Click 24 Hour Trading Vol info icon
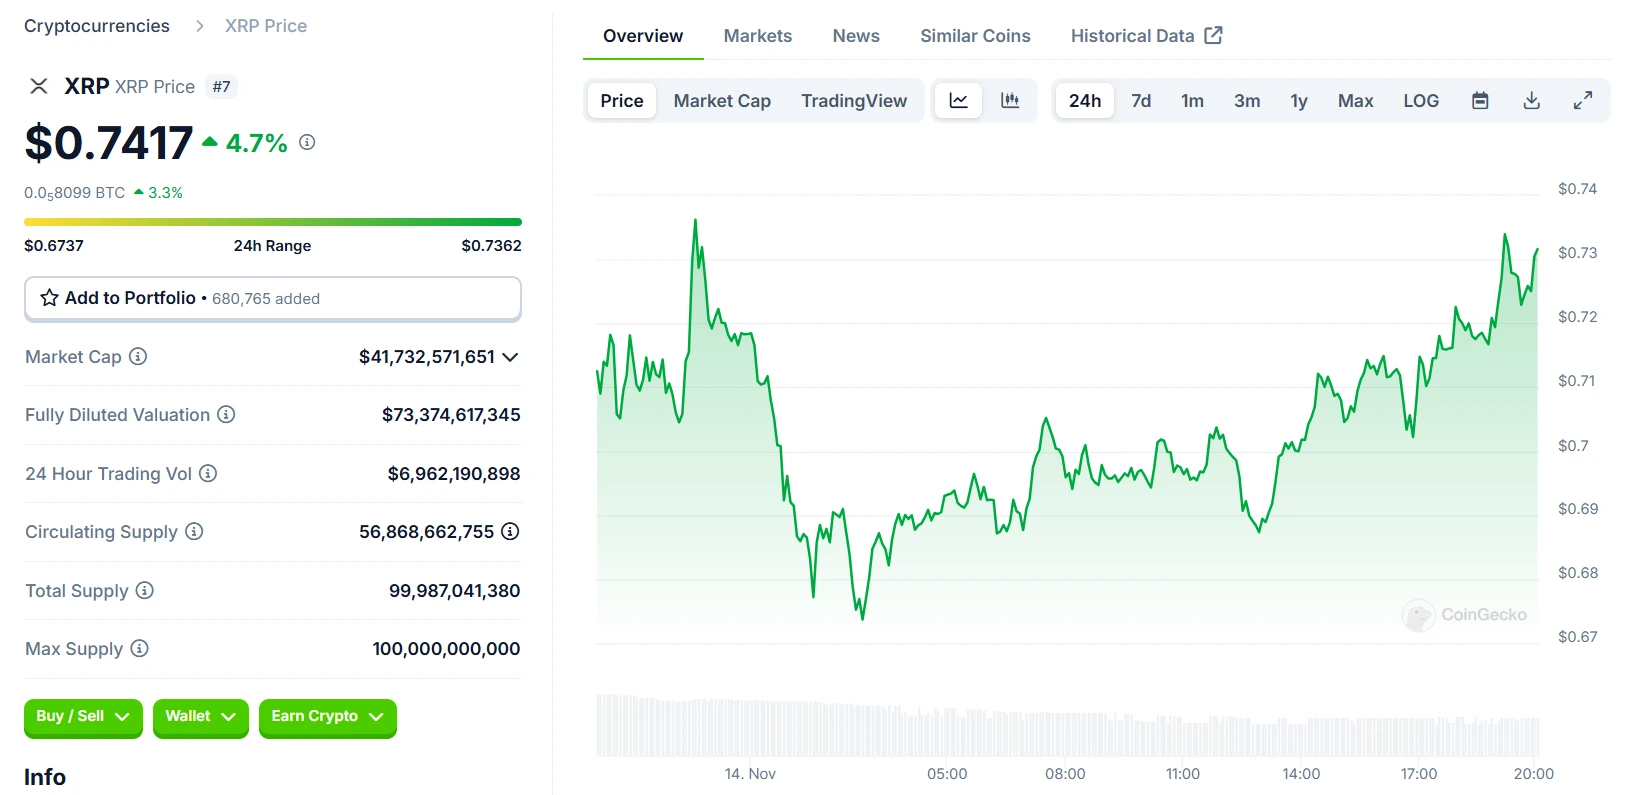 click(x=208, y=473)
